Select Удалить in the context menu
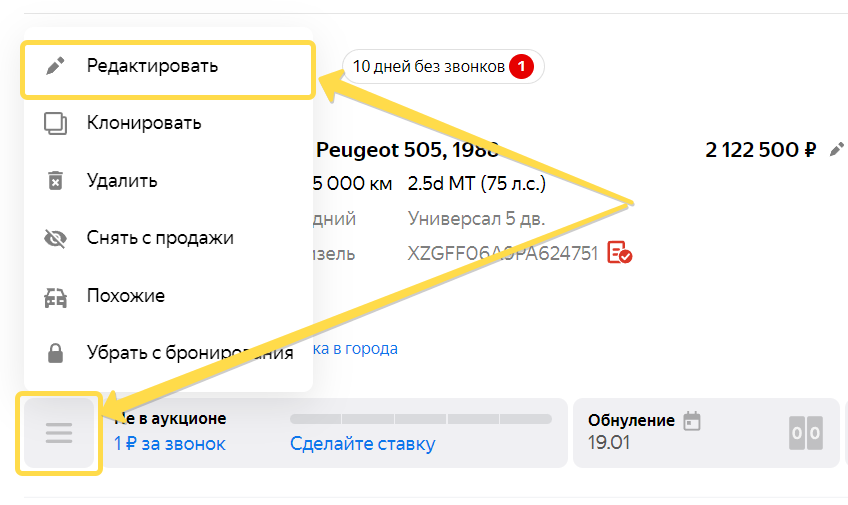The height and width of the screenshot is (505, 848). coord(122,181)
